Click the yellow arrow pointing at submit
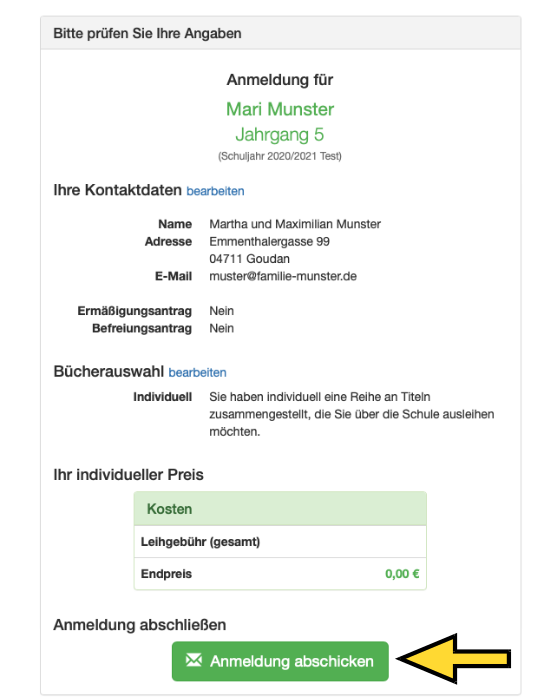 [x=453, y=659]
